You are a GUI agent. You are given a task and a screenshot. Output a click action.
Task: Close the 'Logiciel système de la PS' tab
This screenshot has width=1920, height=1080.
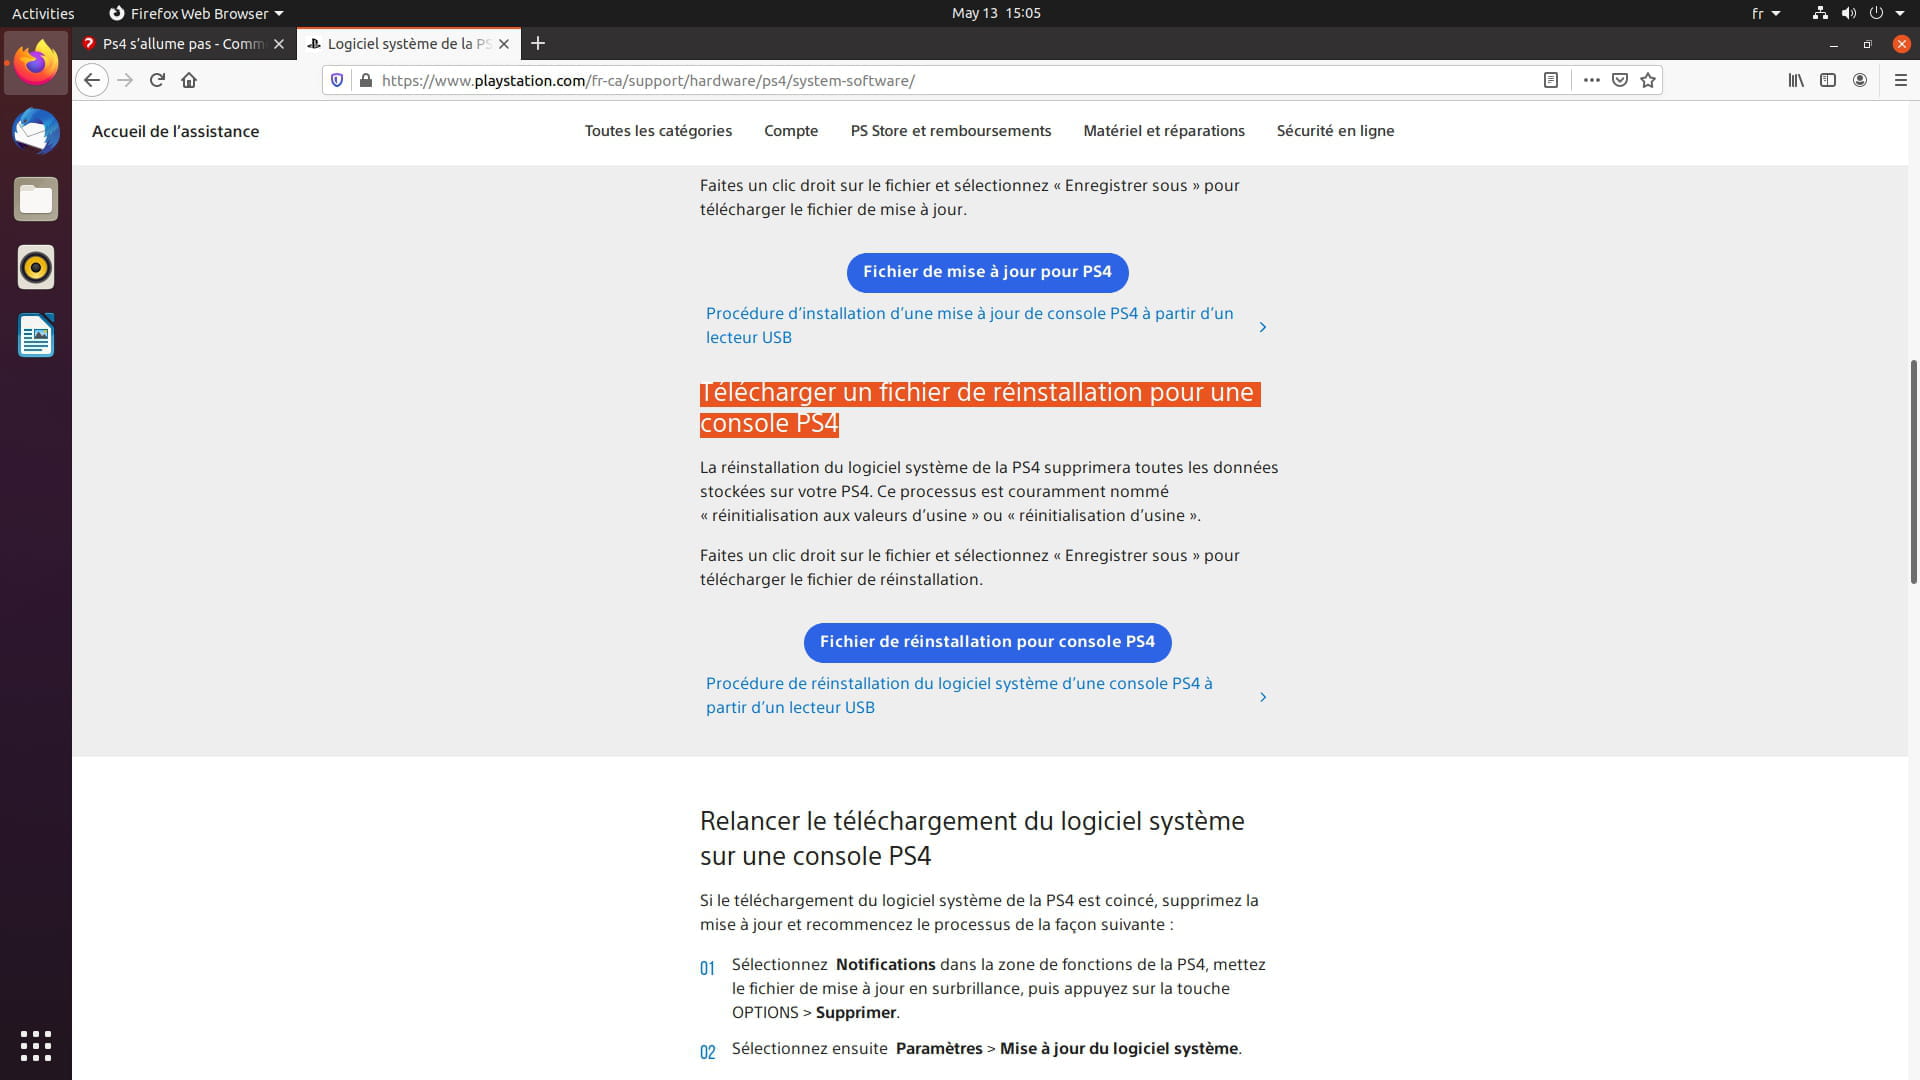504,44
